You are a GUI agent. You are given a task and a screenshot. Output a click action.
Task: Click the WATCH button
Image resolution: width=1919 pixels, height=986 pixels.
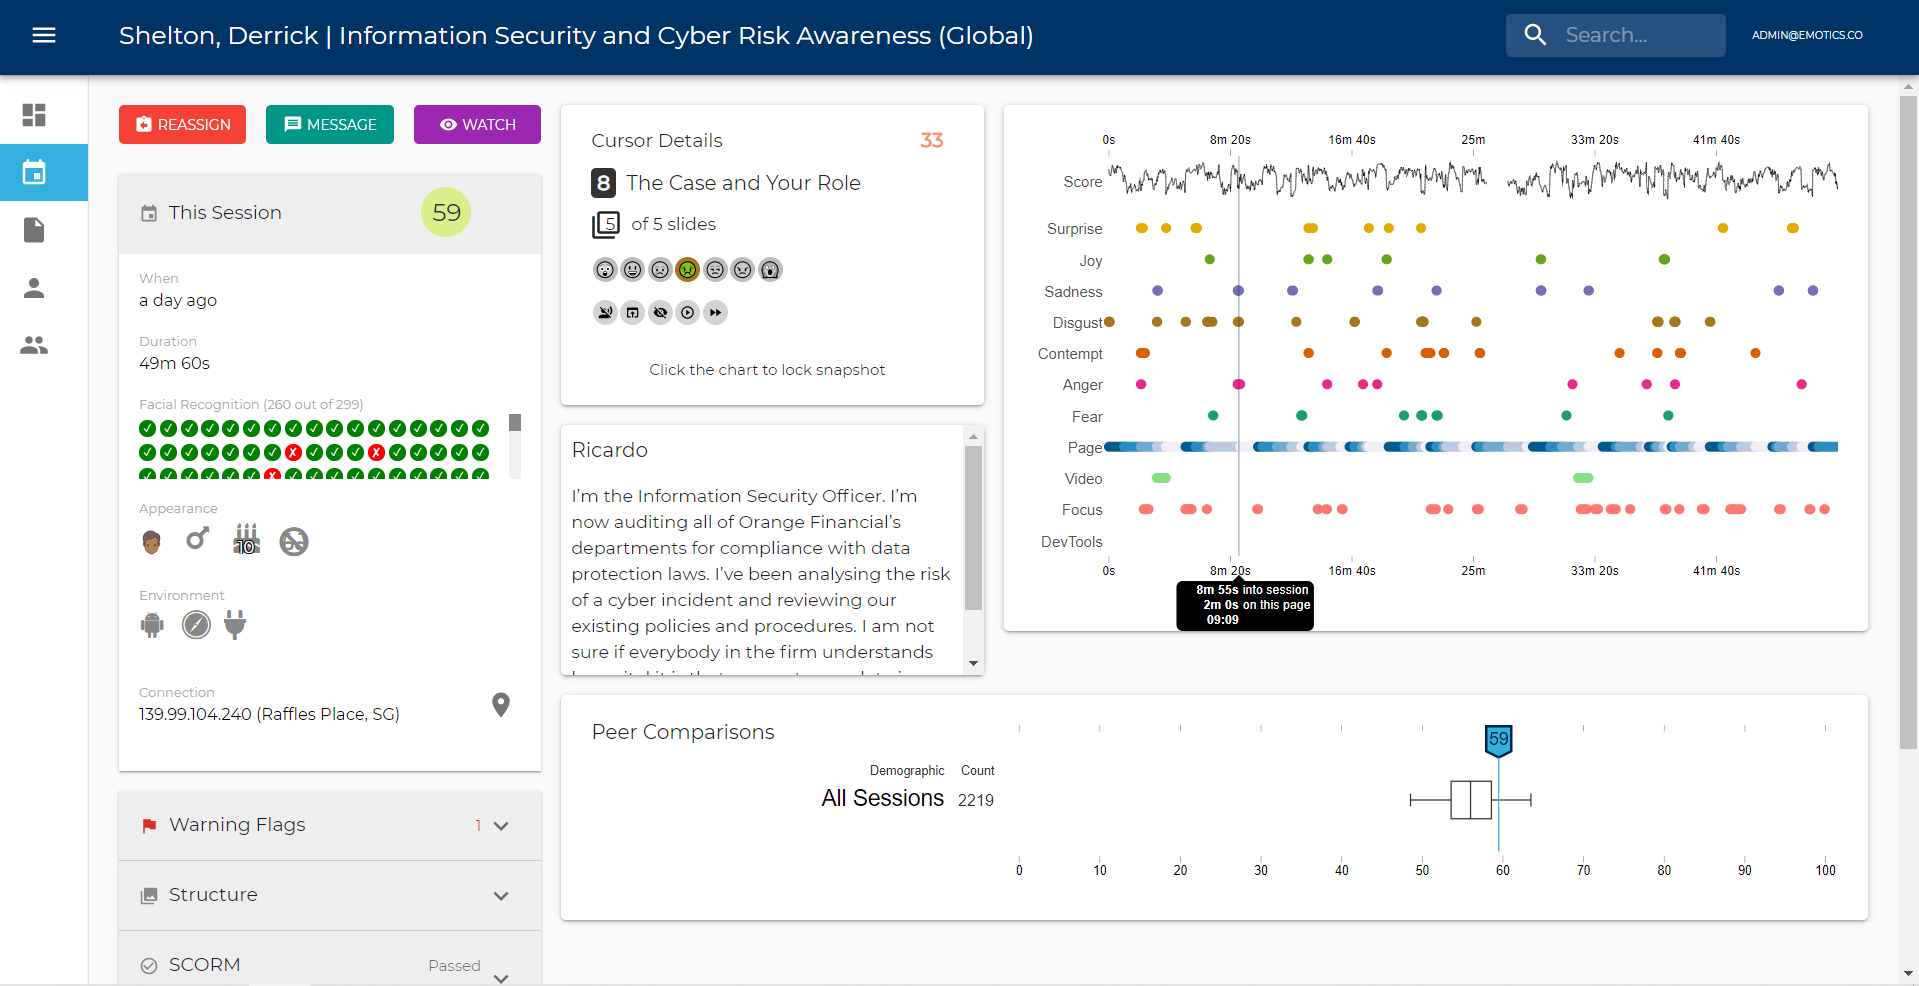[477, 124]
